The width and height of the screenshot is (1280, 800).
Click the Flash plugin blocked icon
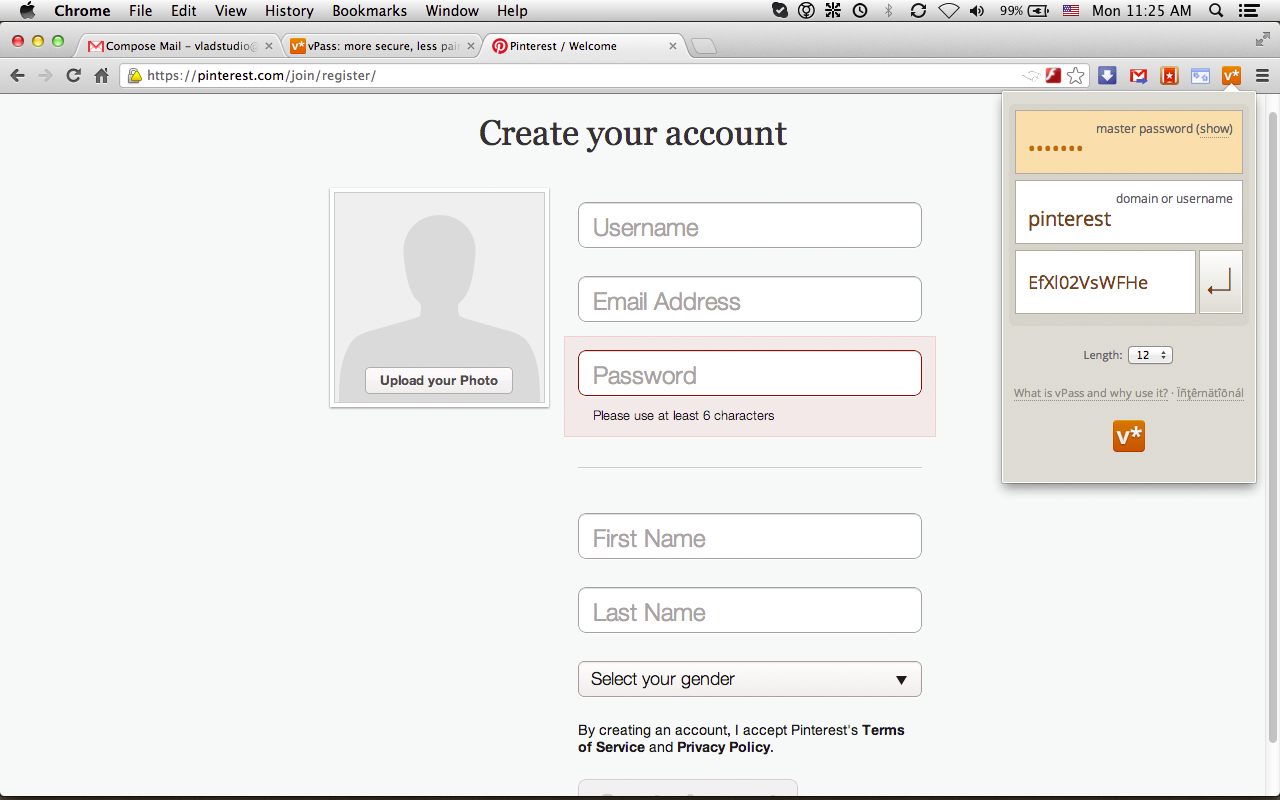[1053, 75]
